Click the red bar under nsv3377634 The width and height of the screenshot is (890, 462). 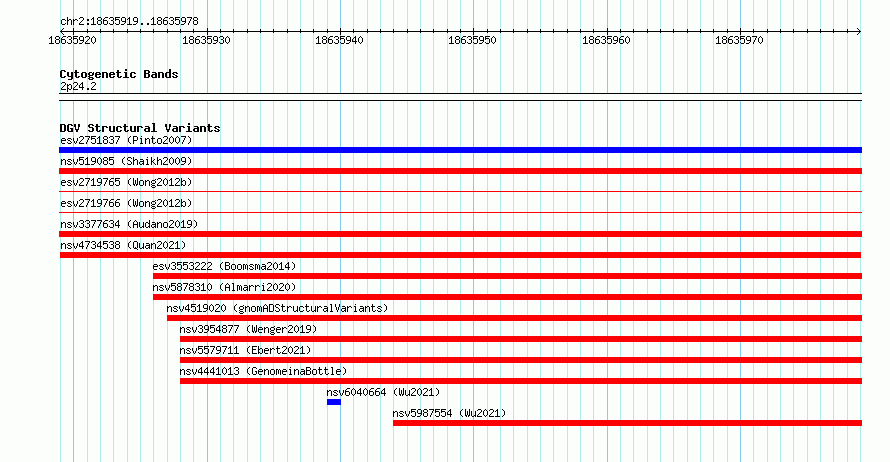point(460,234)
